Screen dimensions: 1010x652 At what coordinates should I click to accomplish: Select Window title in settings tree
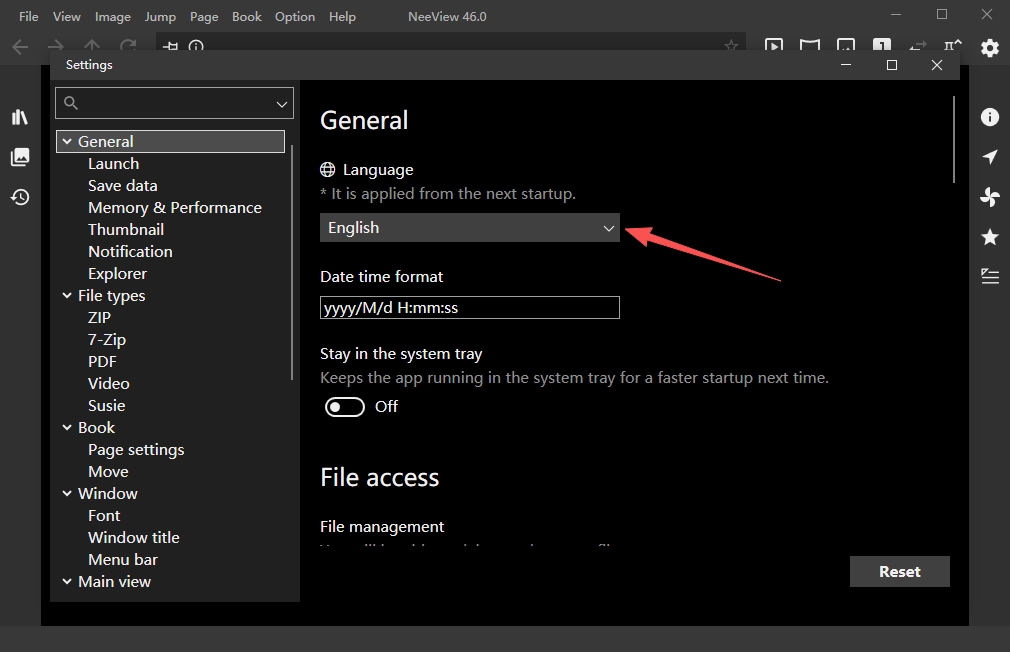pyautogui.click(x=133, y=537)
